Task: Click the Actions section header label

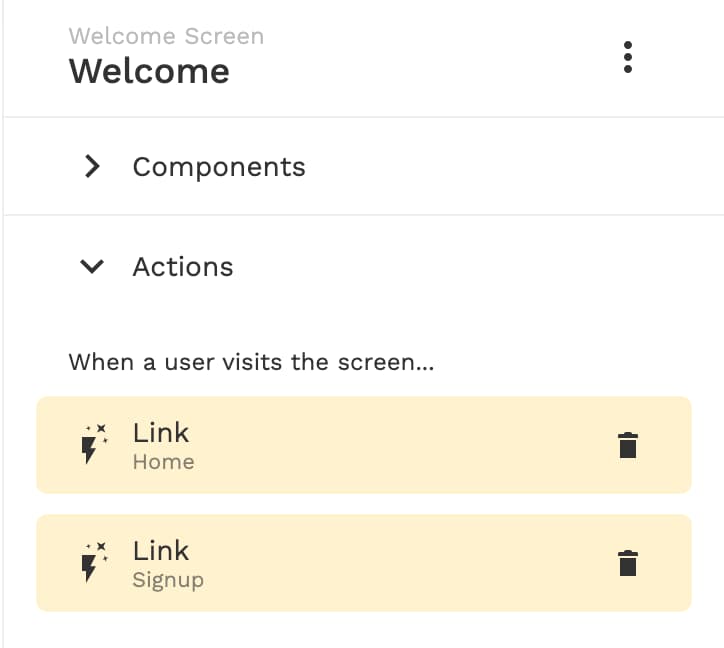Action: coord(183,267)
